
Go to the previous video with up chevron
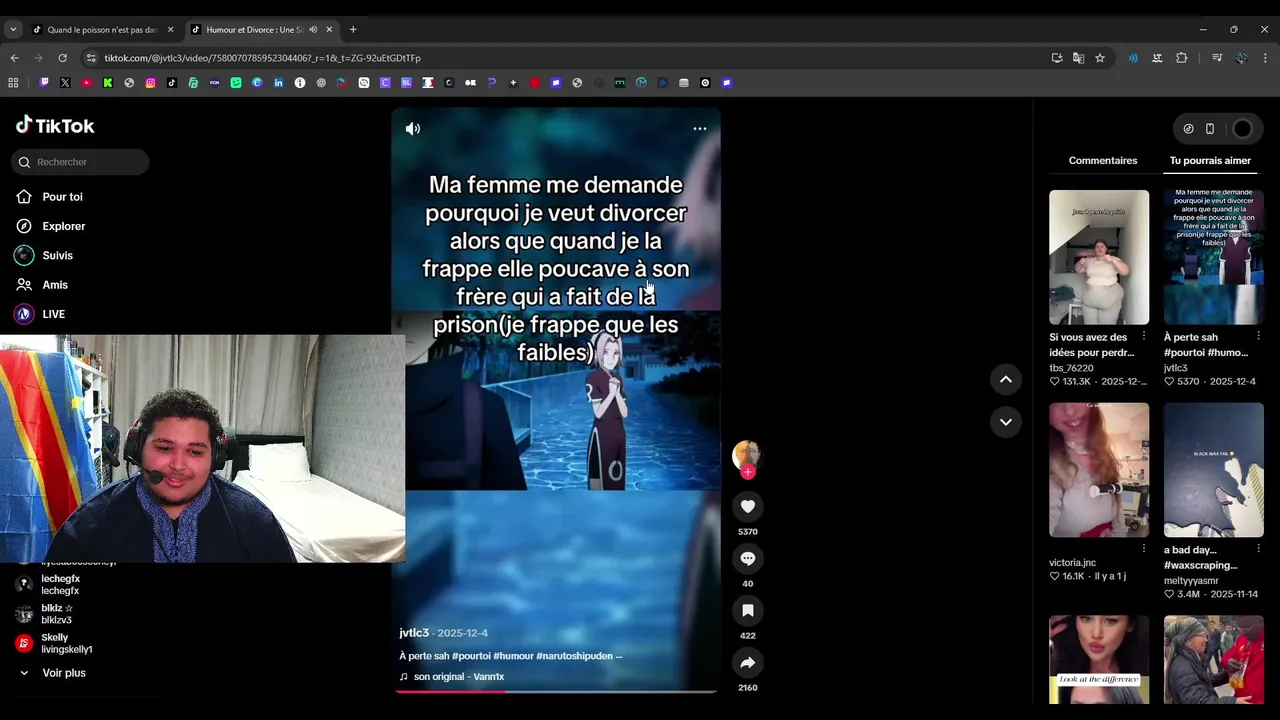1006,379
